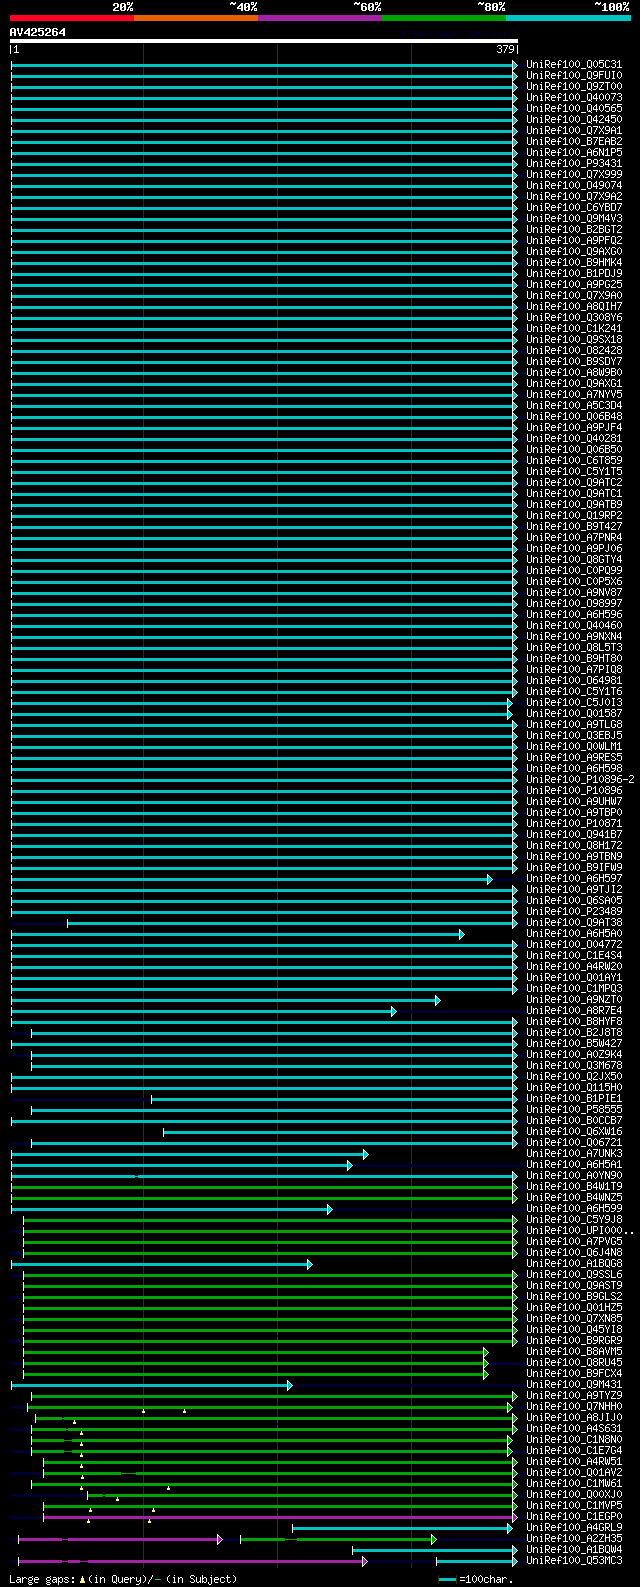
Task: Select label UniRef100_P23489
Action: 574,911
